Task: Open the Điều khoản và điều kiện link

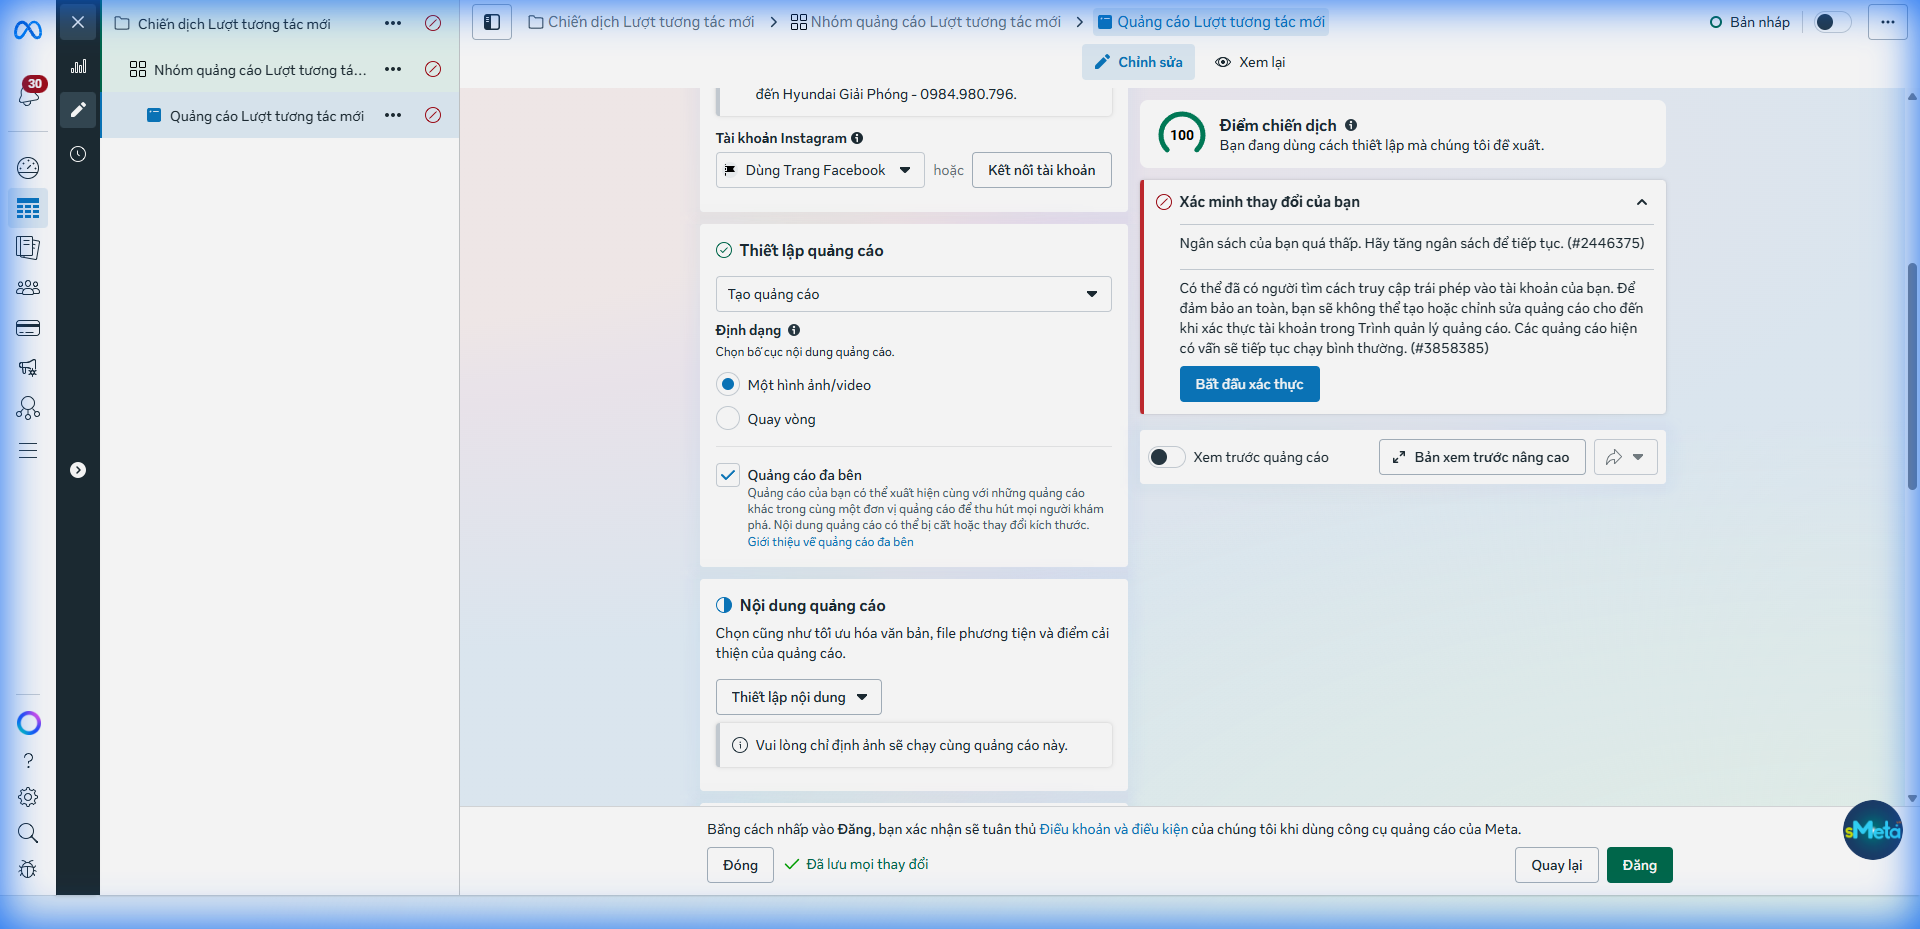Action: pos(1113,829)
